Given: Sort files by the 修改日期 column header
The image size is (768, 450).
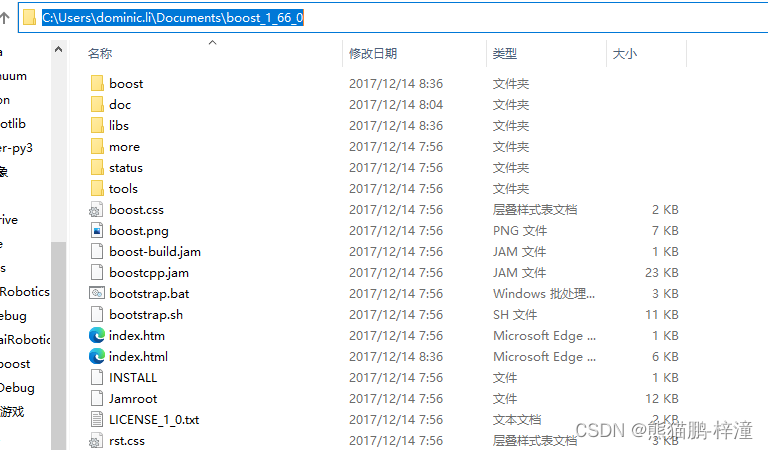Looking at the screenshot, I should 373,53.
